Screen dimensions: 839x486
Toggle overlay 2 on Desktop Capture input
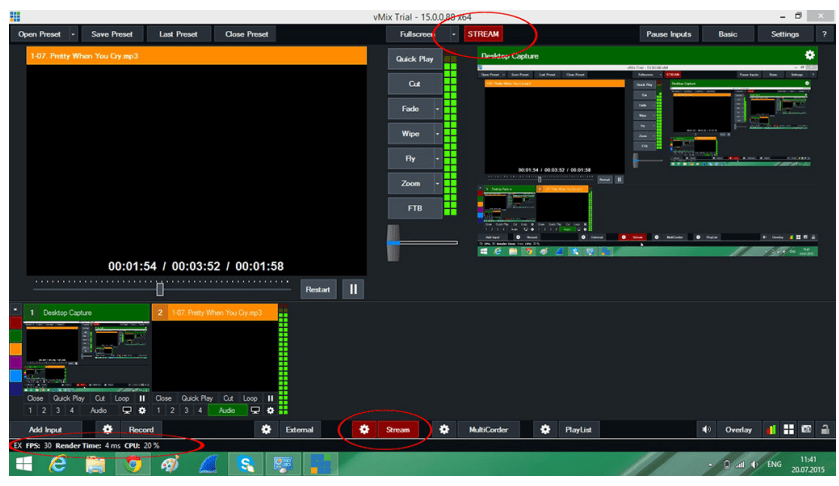pyautogui.click(x=44, y=411)
